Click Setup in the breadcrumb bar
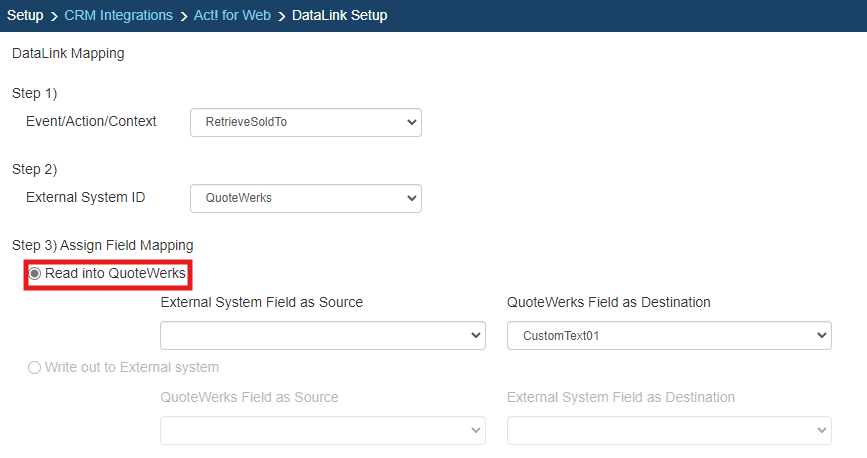This screenshot has height=458, width=867. click(x=25, y=16)
